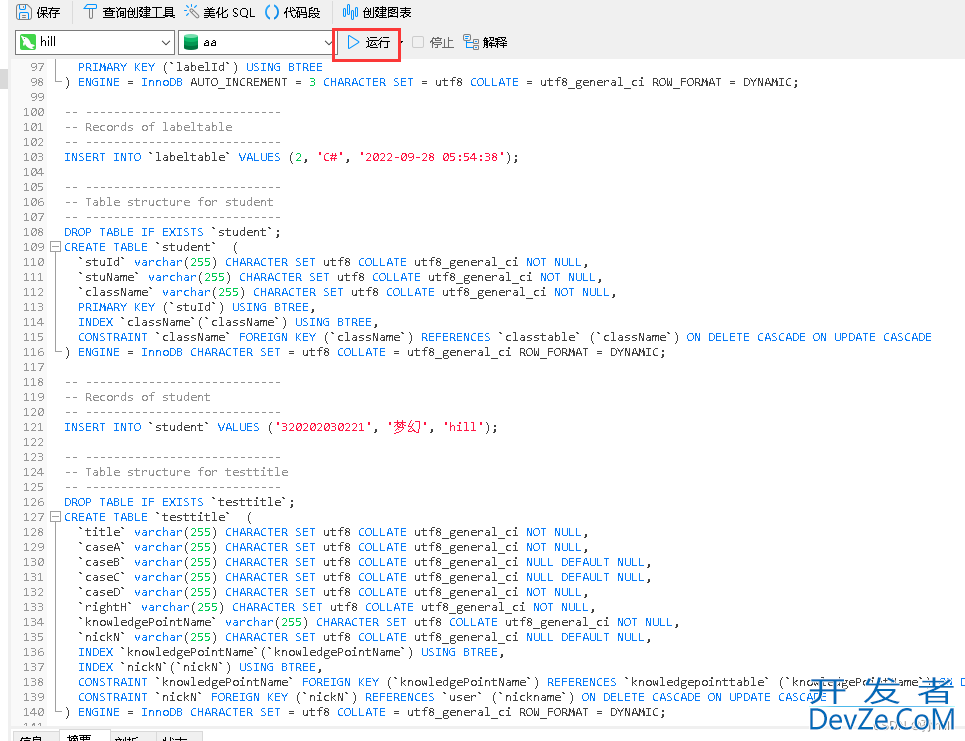This screenshot has width=965, height=741.
Task: Click the INDEX `className` USING BTREE line
Action: coord(228,322)
